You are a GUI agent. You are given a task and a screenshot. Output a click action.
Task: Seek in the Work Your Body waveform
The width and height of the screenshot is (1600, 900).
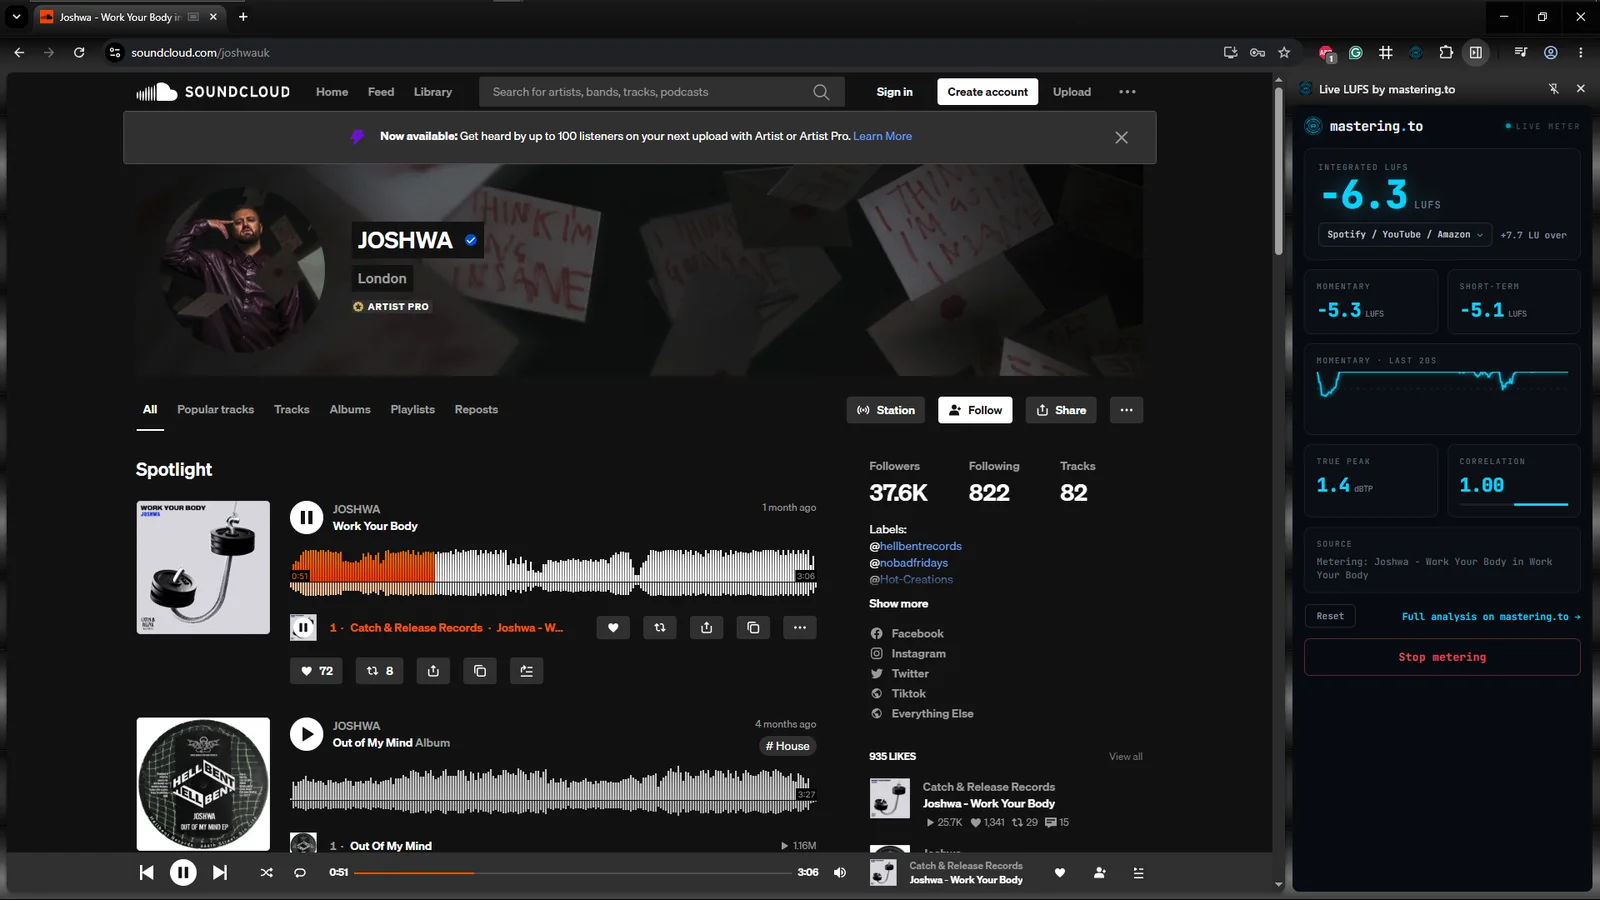pyautogui.click(x=553, y=572)
